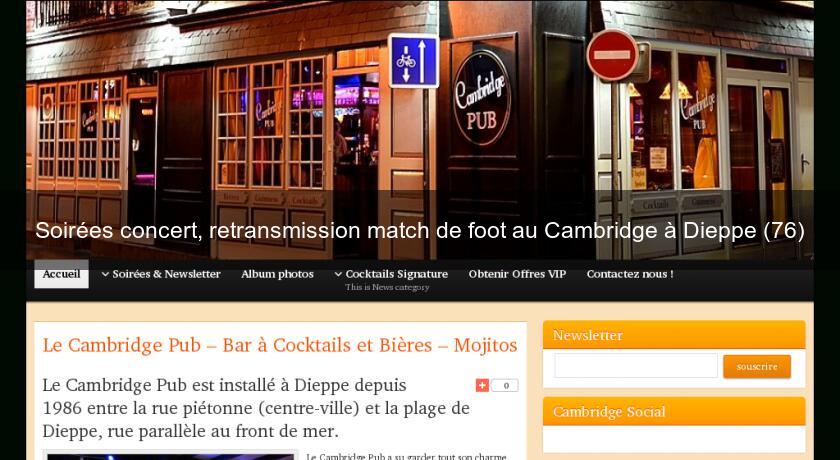Click the +1 count bubble showing 0

[x=505, y=386]
